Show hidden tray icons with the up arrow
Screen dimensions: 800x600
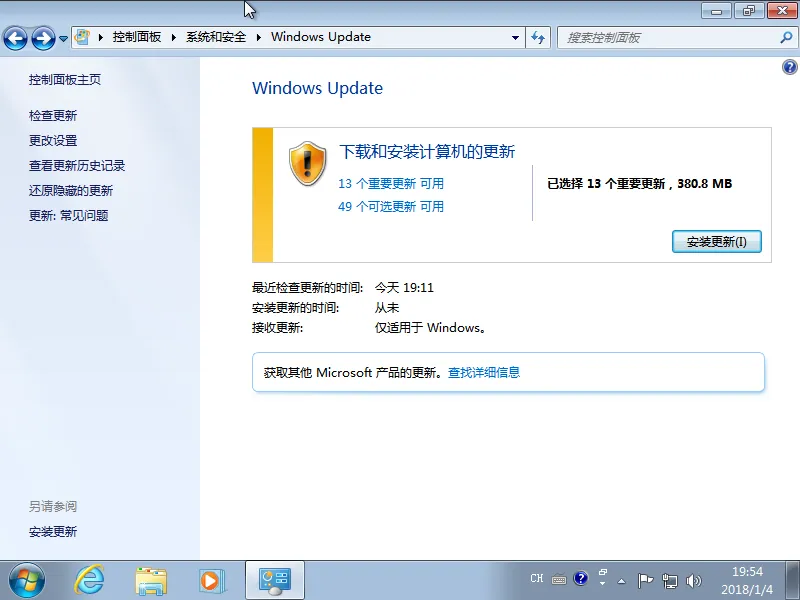[x=621, y=580]
